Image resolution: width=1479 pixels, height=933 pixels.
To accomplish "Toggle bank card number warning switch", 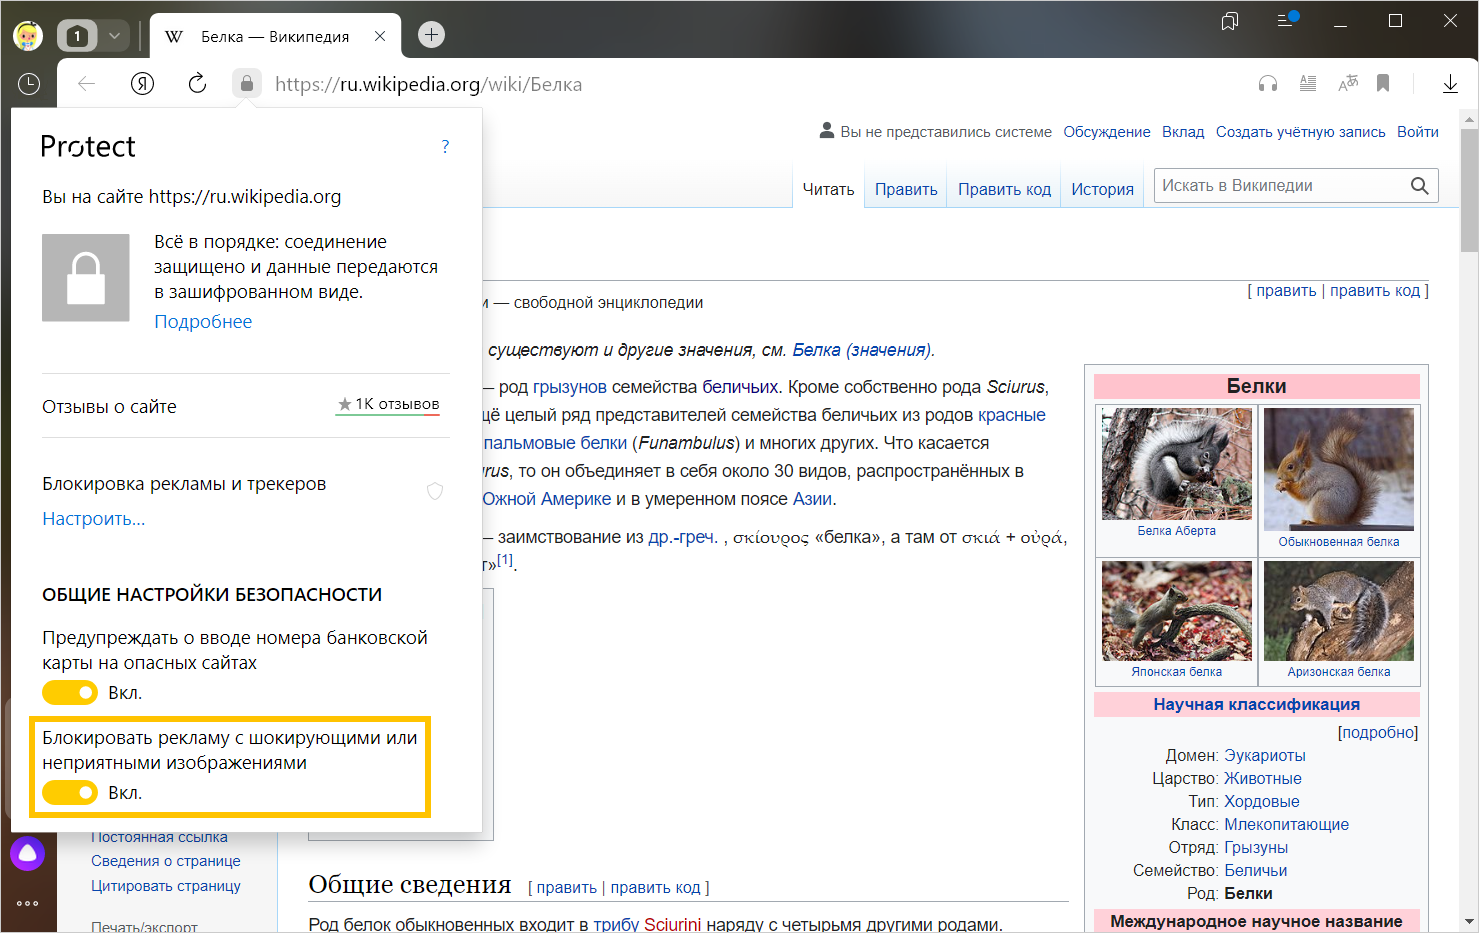I will (70, 692).
